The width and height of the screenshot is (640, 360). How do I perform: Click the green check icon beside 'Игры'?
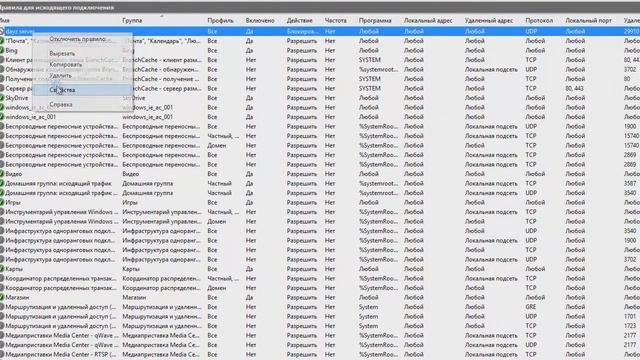click(2, 202)
